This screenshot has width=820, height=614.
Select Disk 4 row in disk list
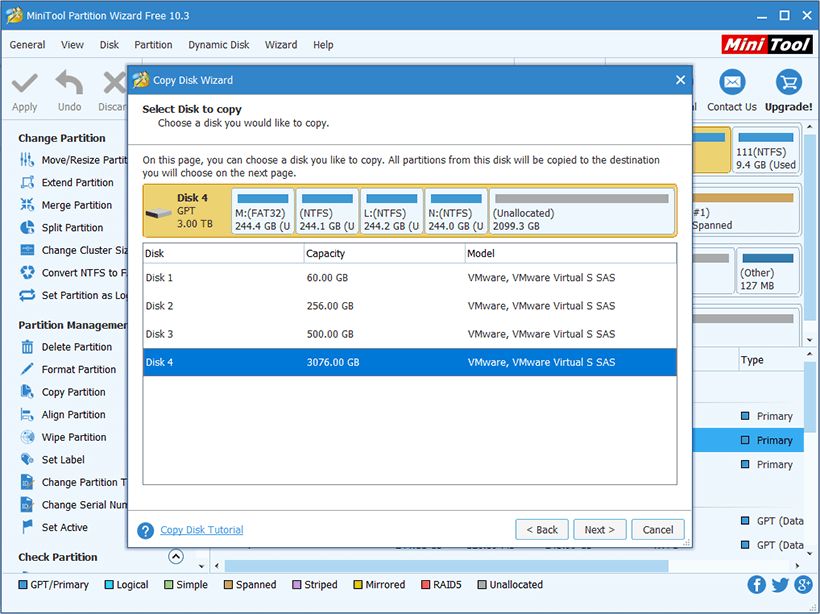tap(409, 362)
